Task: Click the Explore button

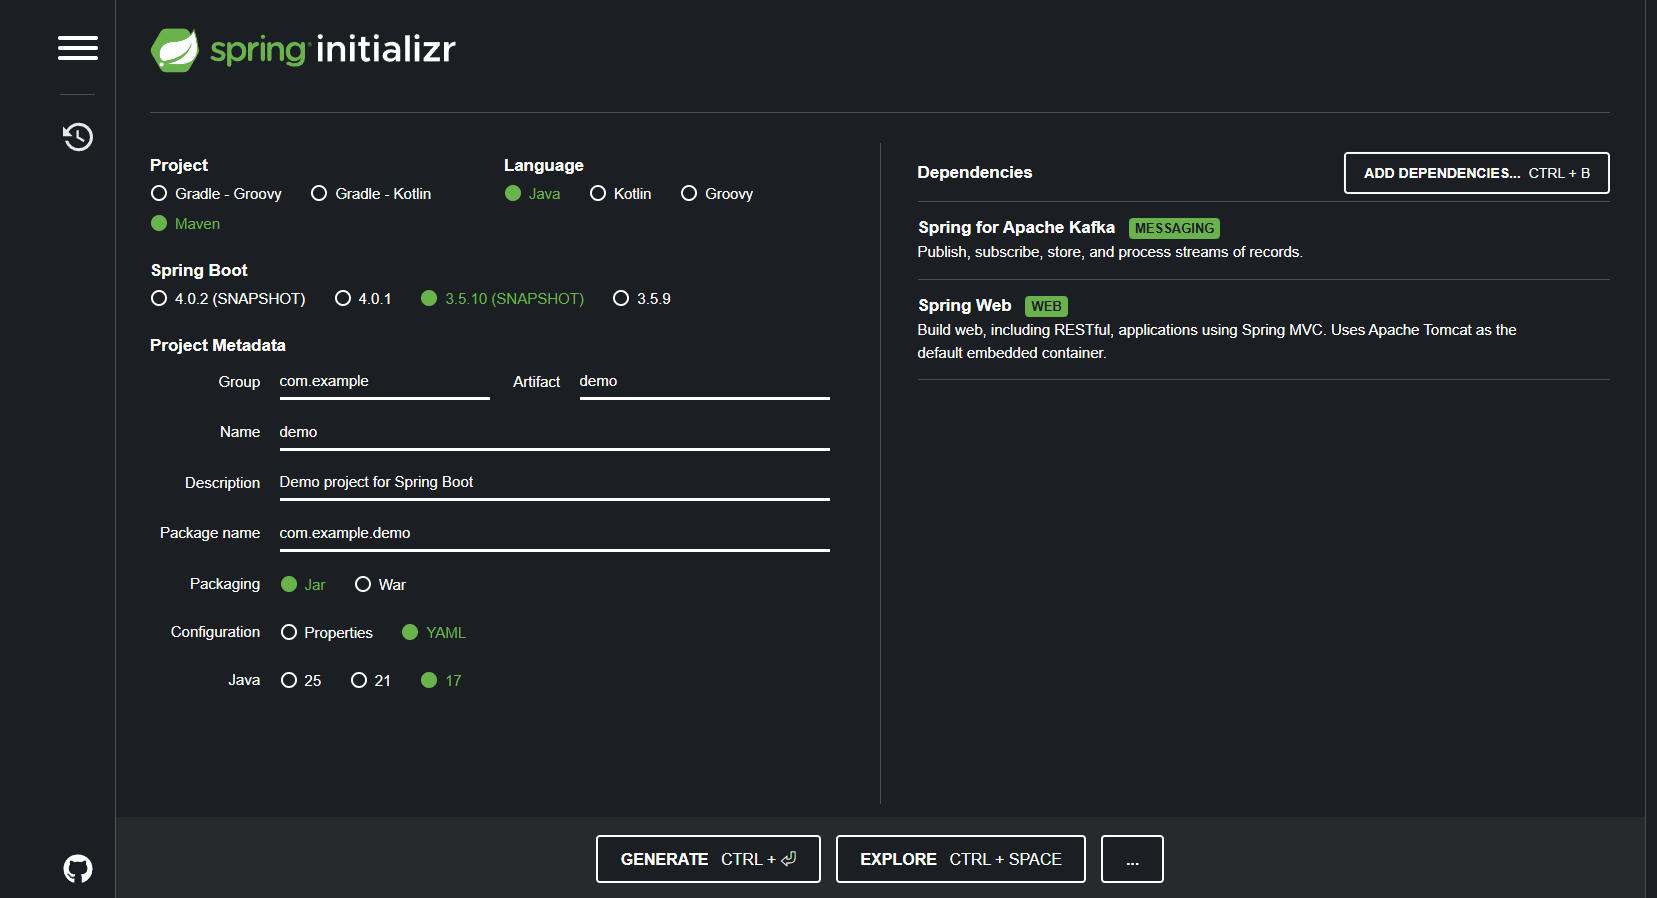Action: [960, 859]
